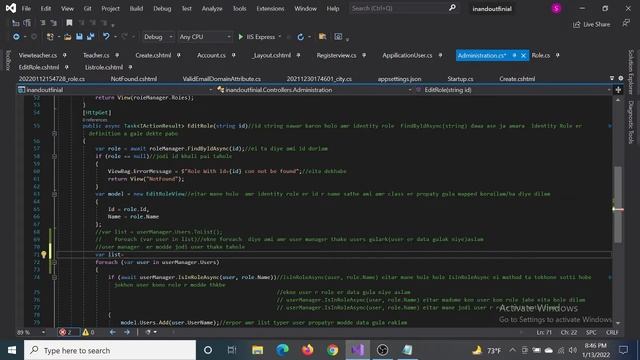Click the Live Share button
640x360 pixels.
click(592, 24)
